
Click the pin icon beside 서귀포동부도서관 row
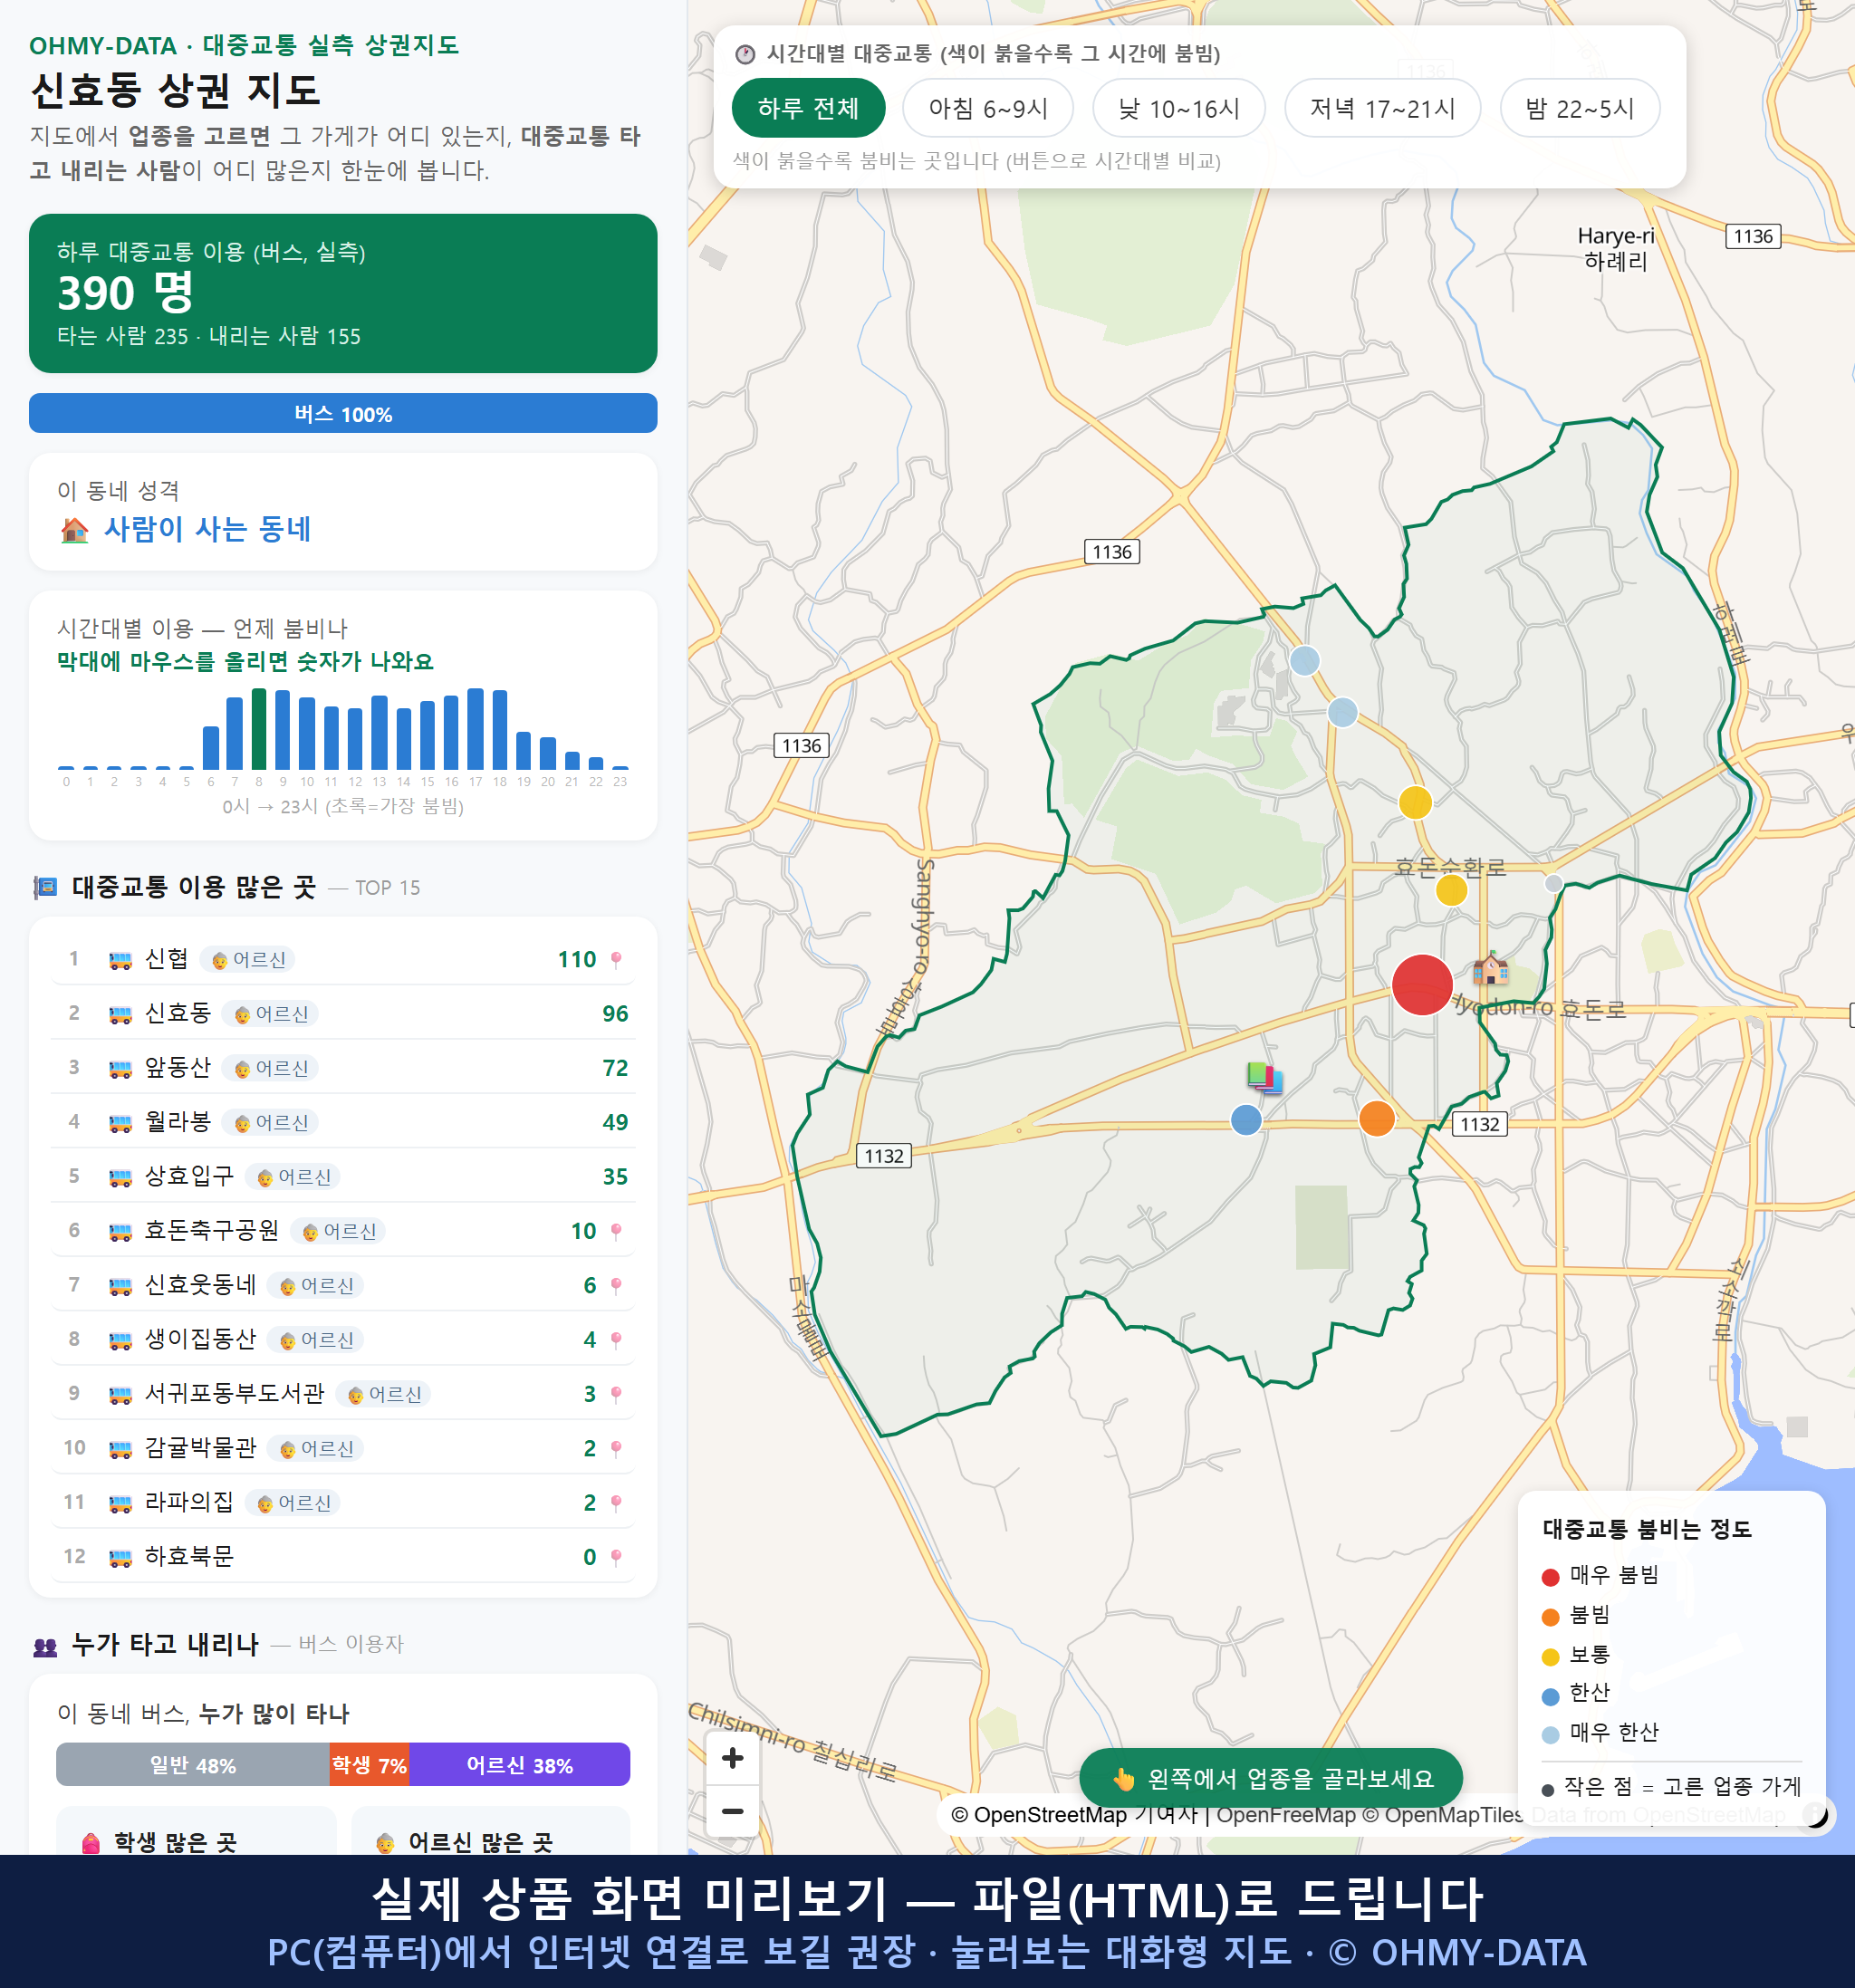click(x=616, y=1394)
